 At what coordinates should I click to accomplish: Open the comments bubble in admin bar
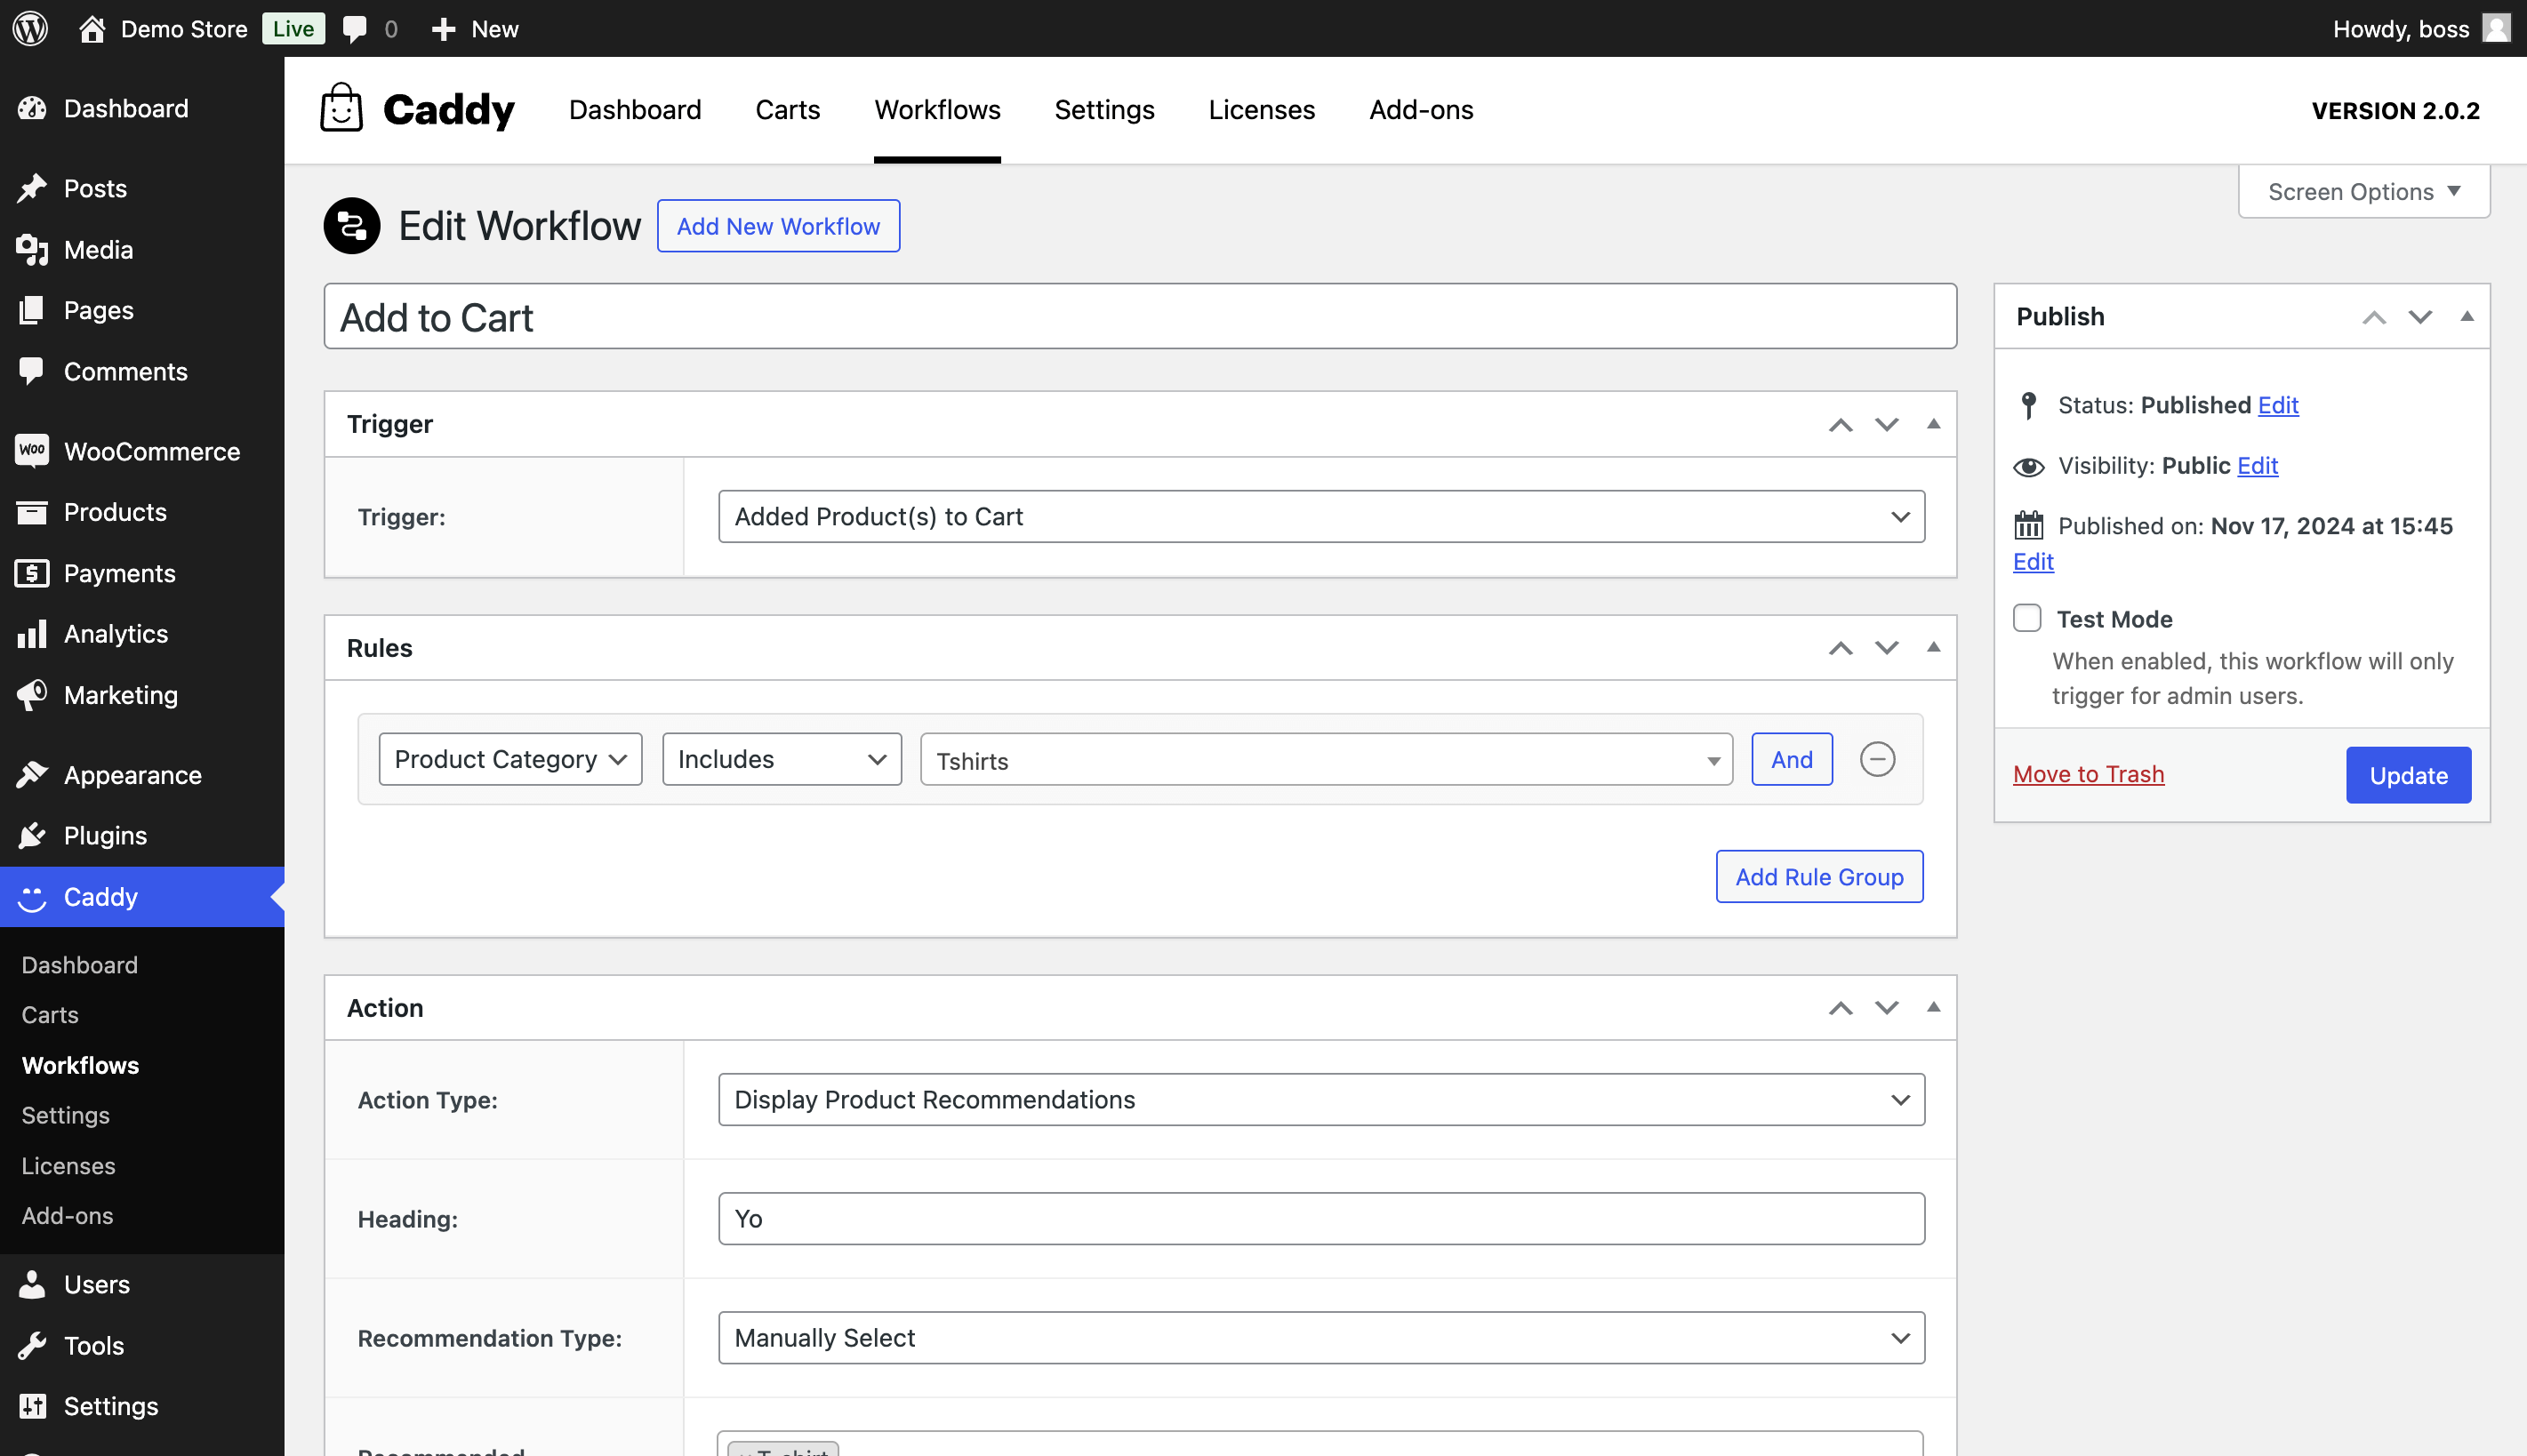click(357, 28)
